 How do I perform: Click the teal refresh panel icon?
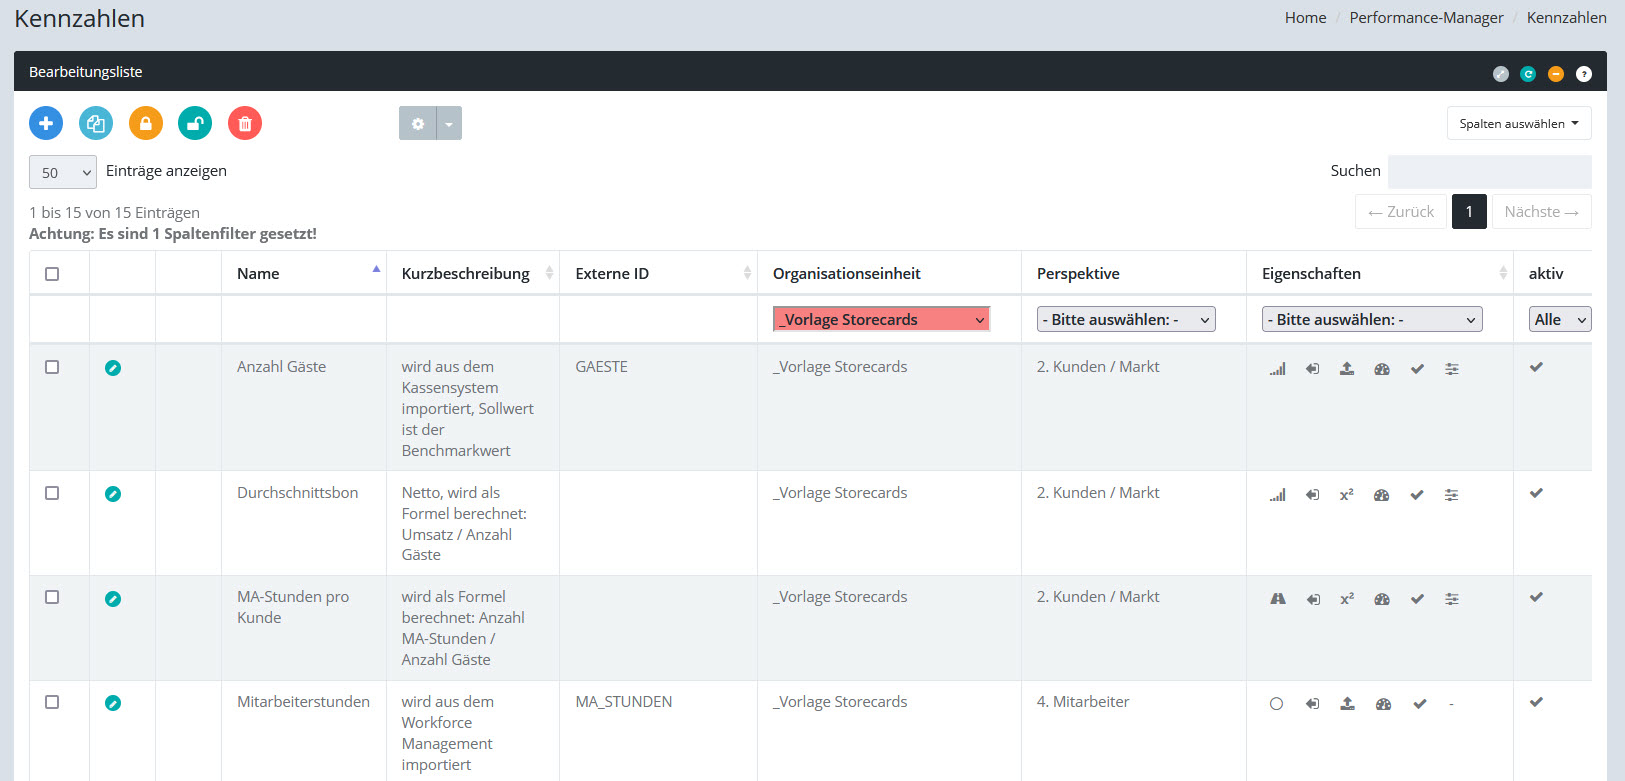pos(1528,74)
